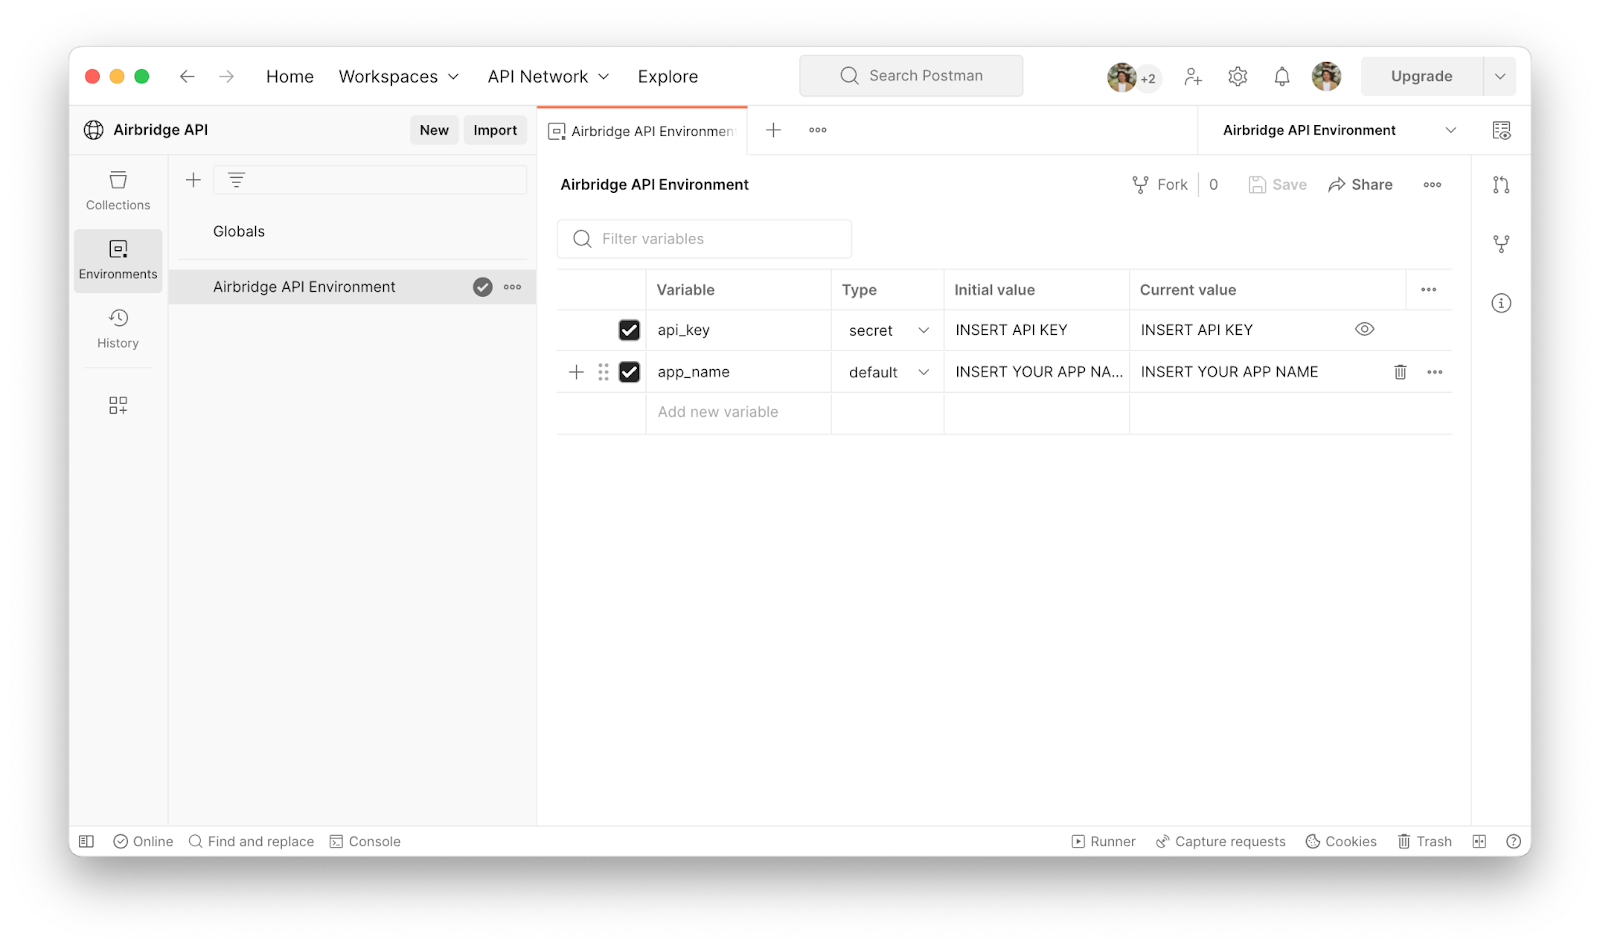Open the forks icon in right sidebar
This screenshot has height=947, width=1600.
(x=1501, y=244)
